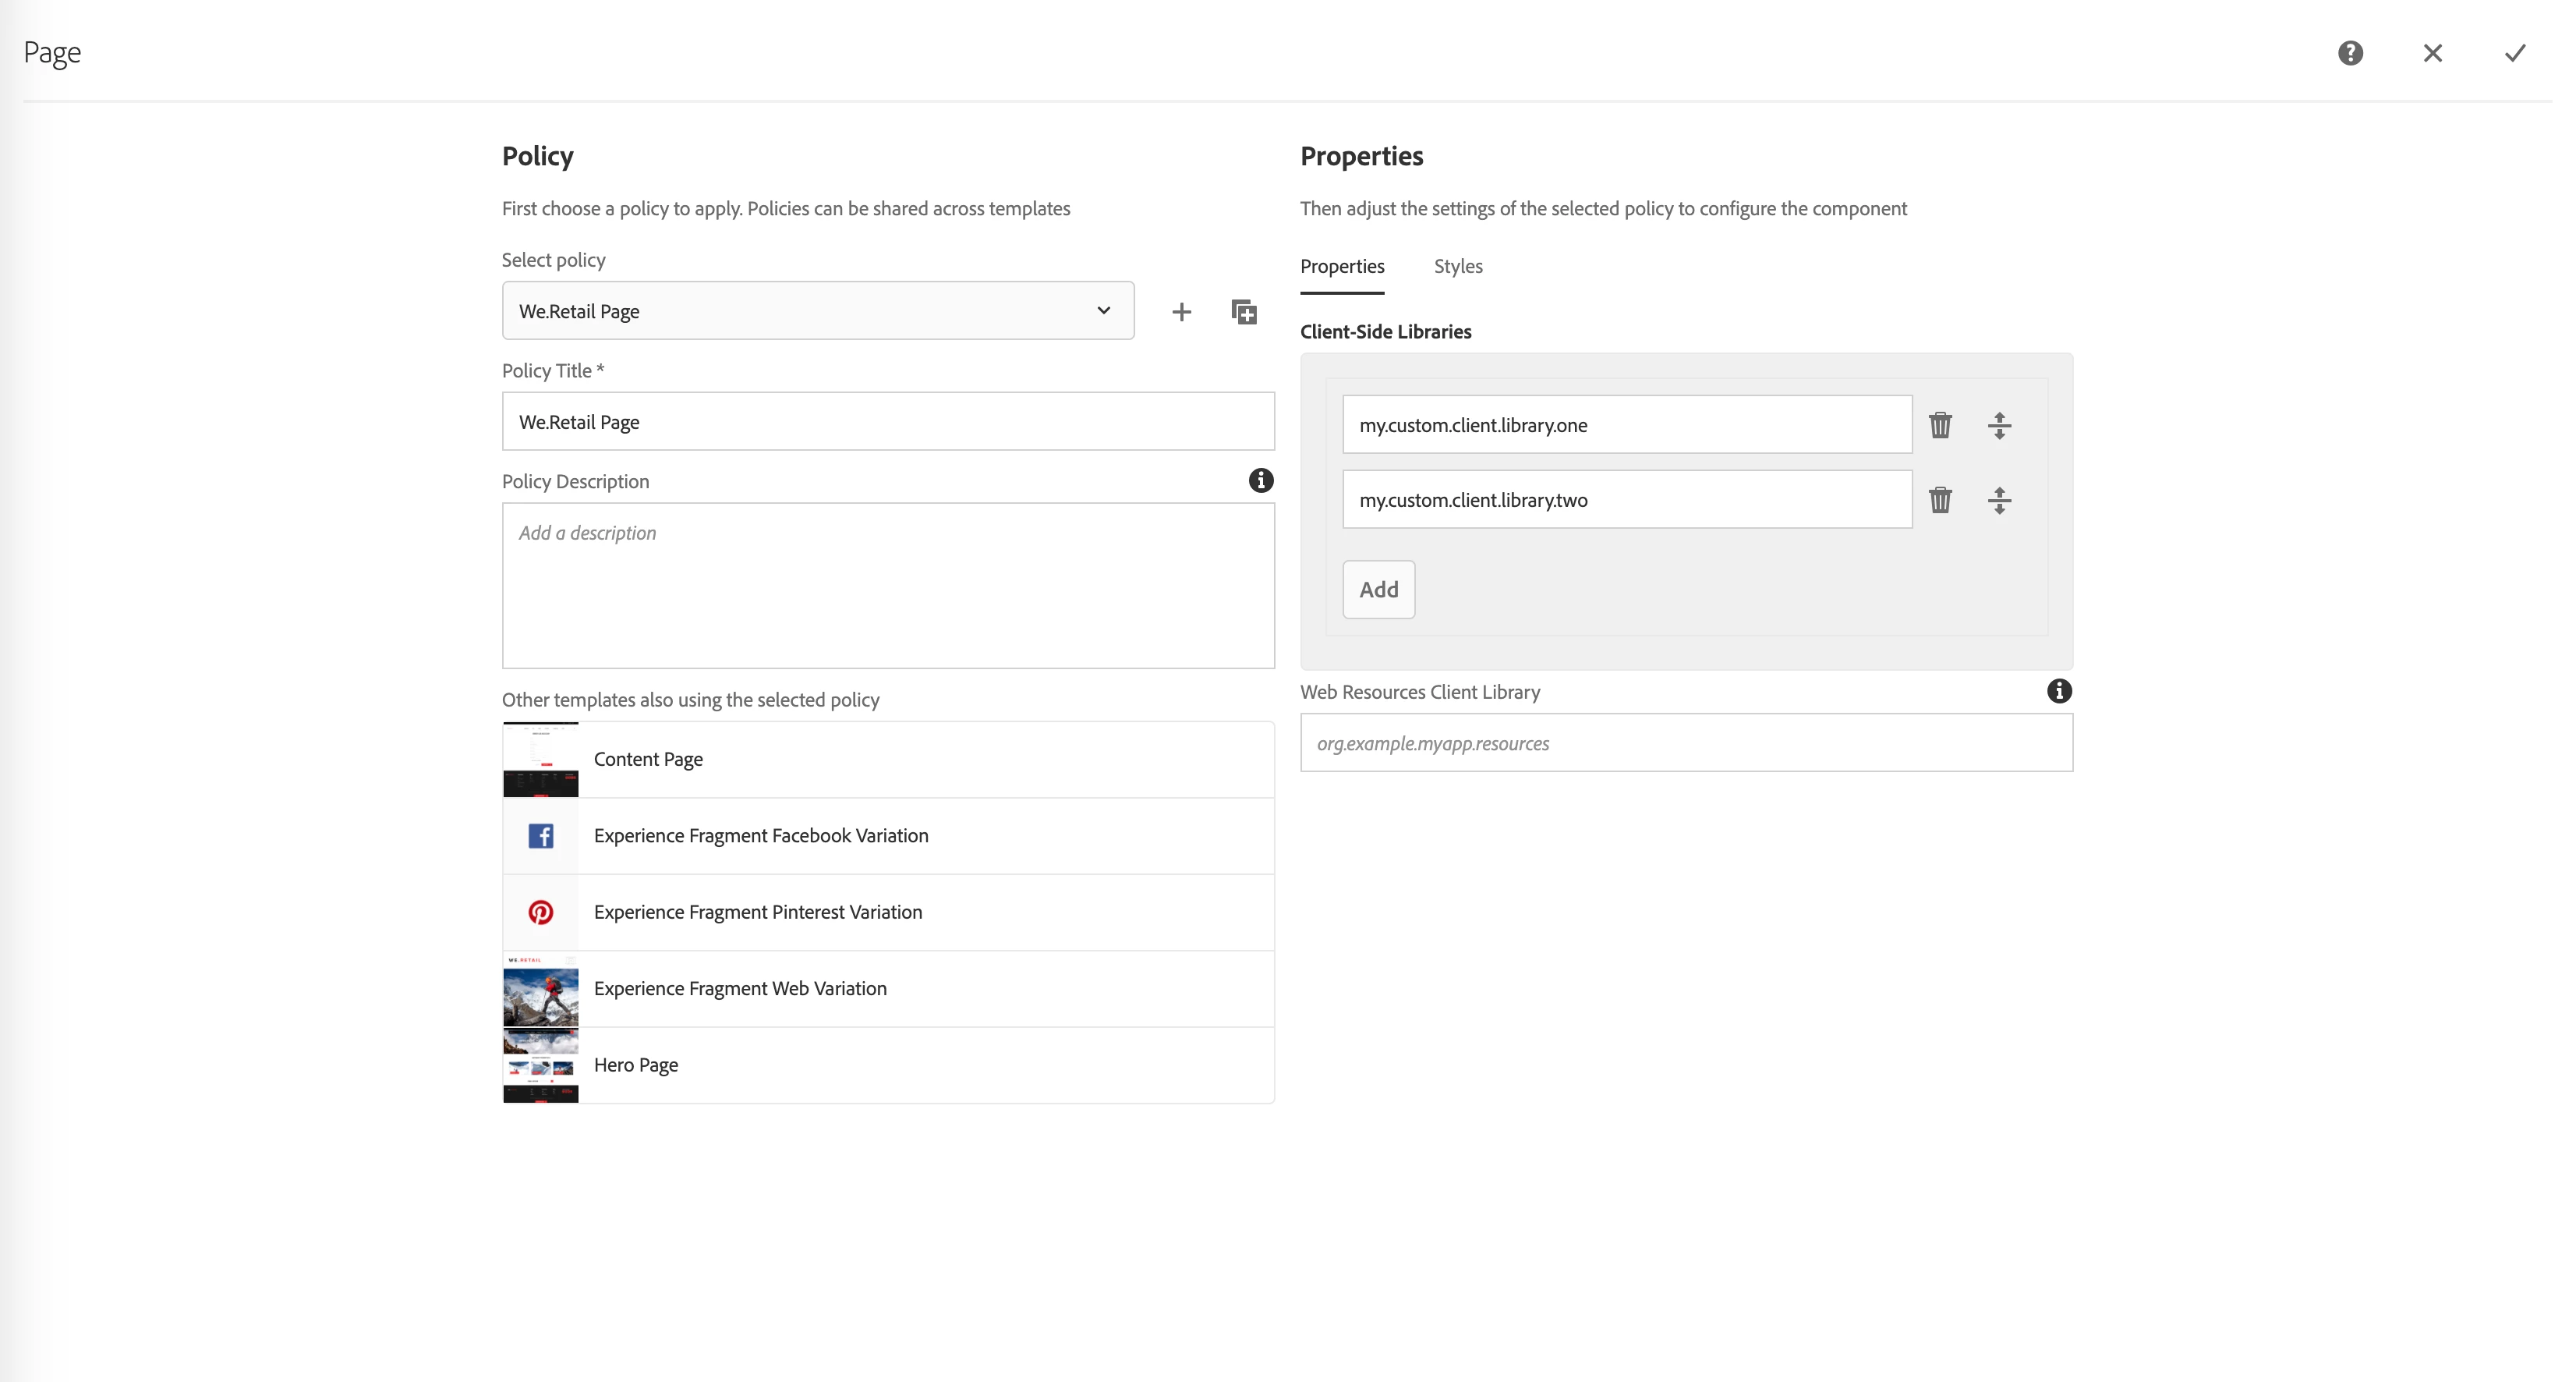Click the Experience Fragment Pinterest Variation item
The image size is (2576, 1382).
tap(757, 912)
